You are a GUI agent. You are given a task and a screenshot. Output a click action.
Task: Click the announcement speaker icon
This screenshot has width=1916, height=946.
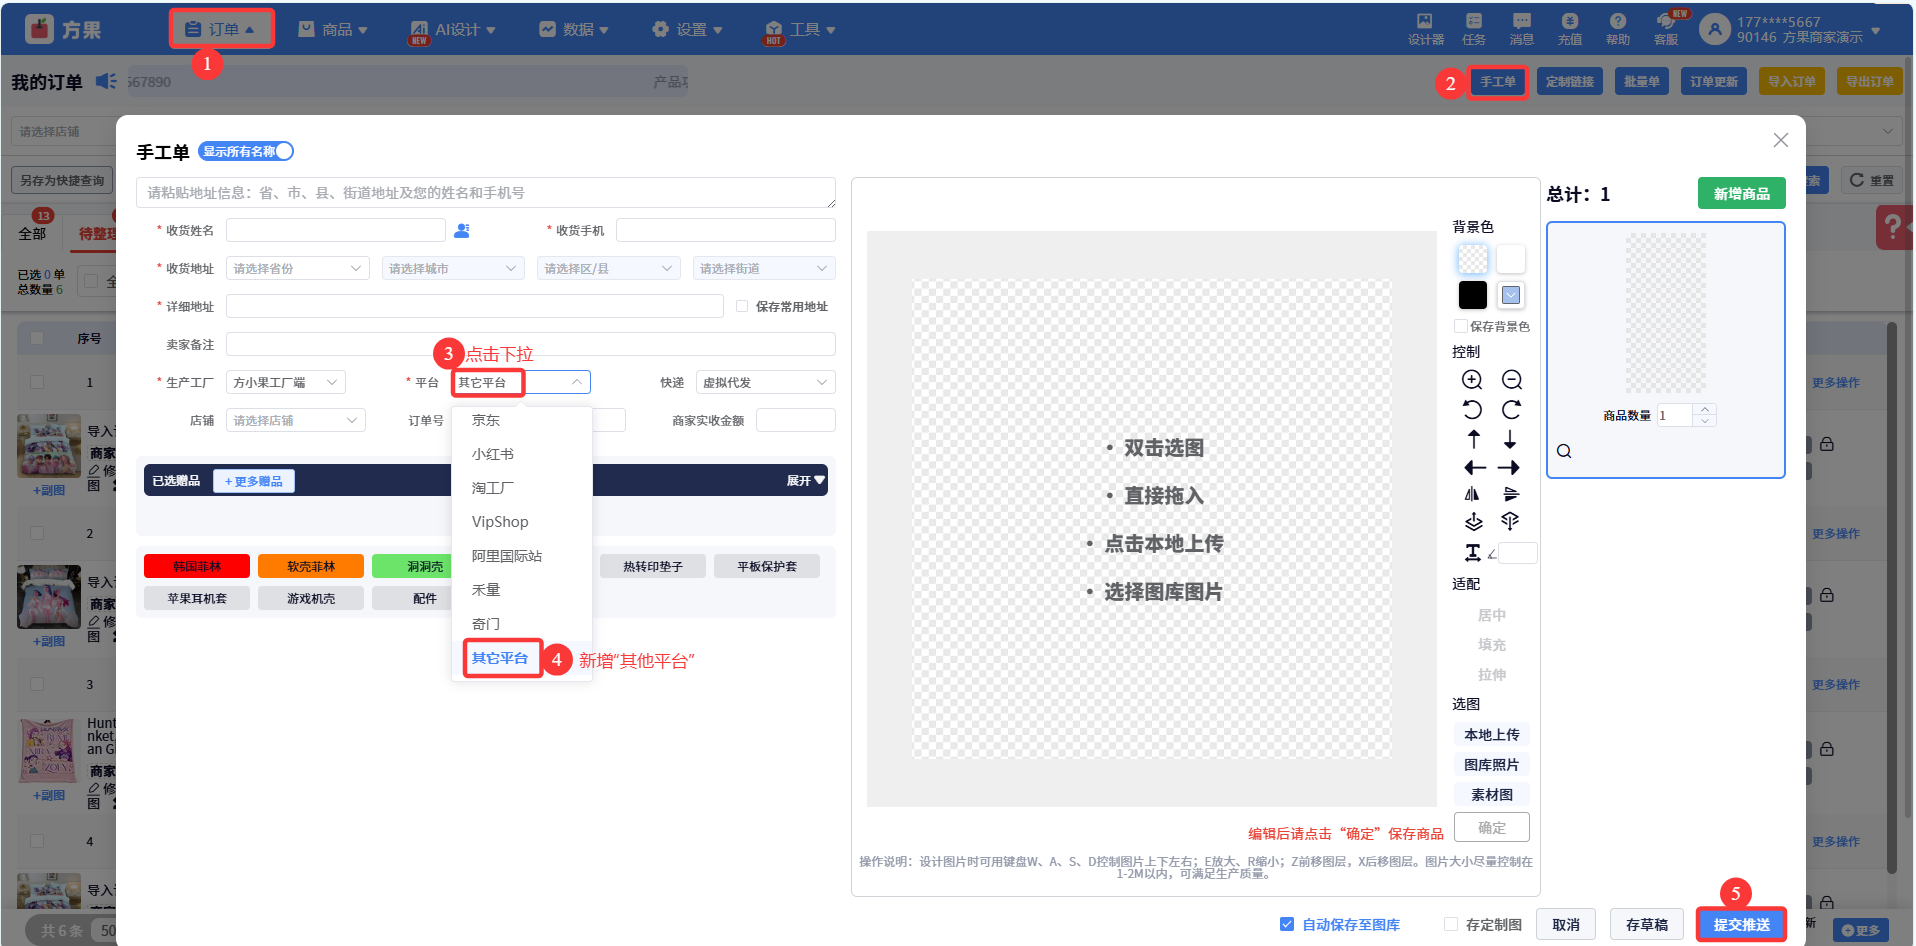(x=106, y=81)
